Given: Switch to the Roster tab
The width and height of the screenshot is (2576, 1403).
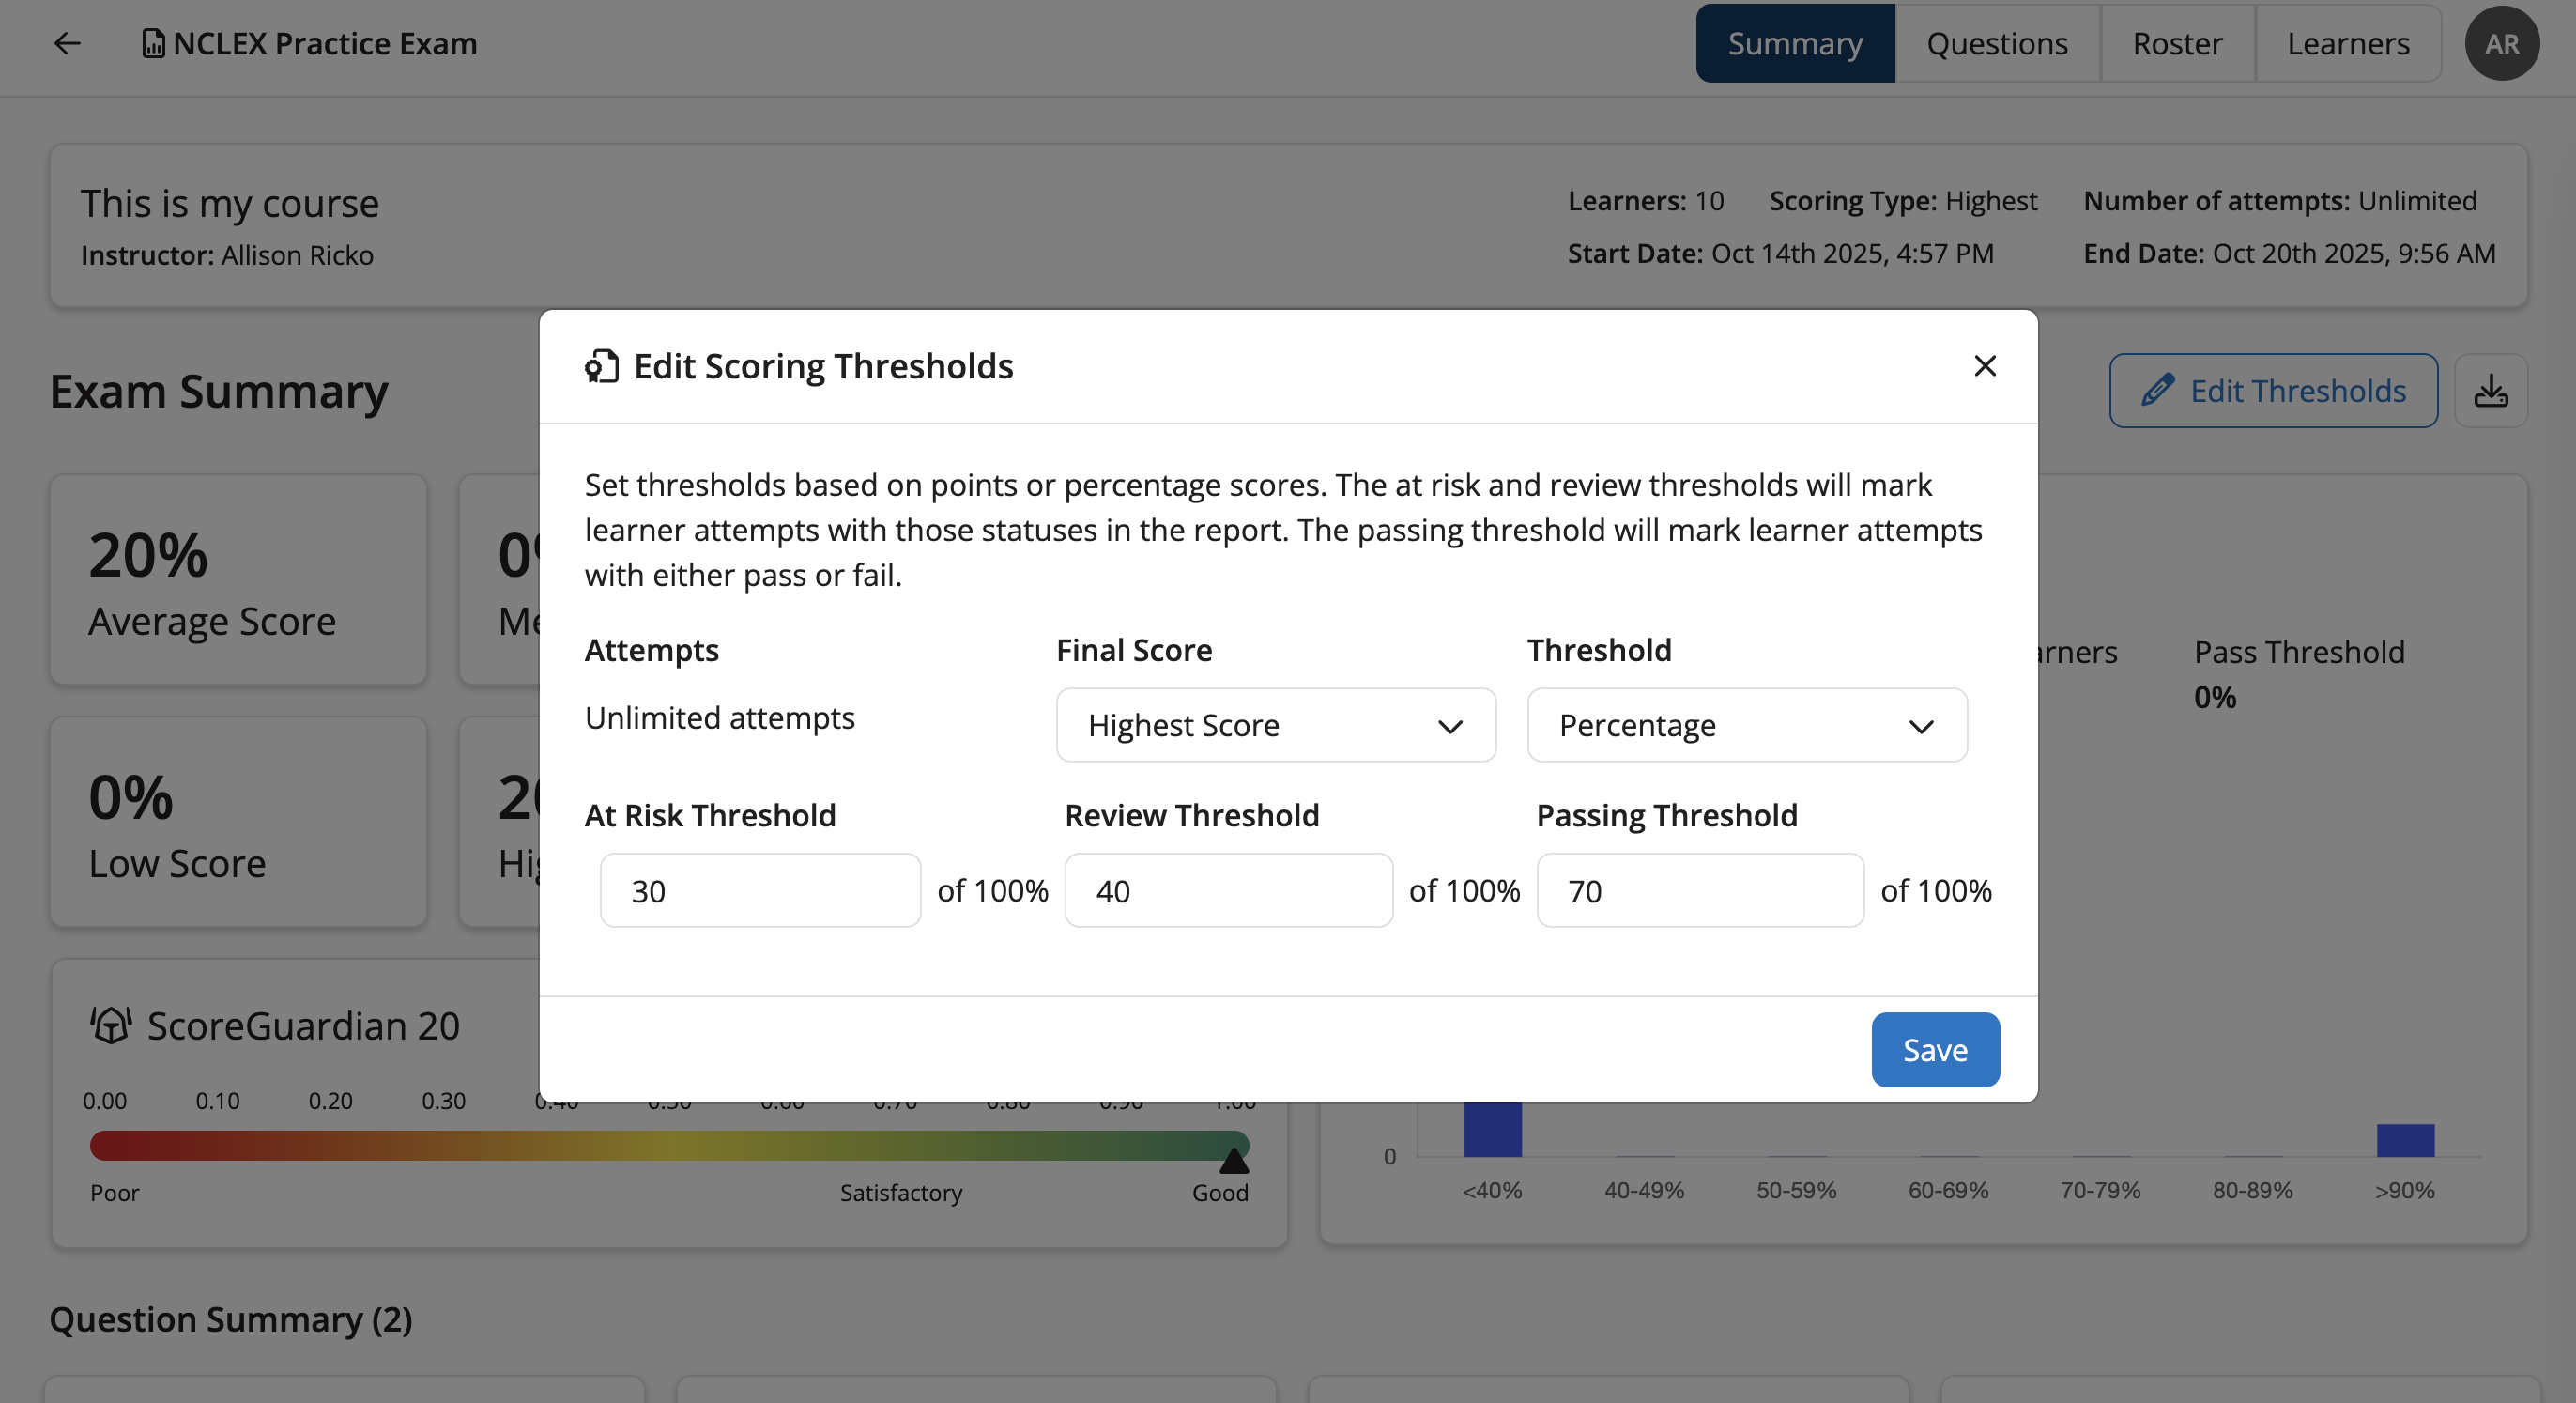Looking at the screenshot, I should (x=2177, y=43).
